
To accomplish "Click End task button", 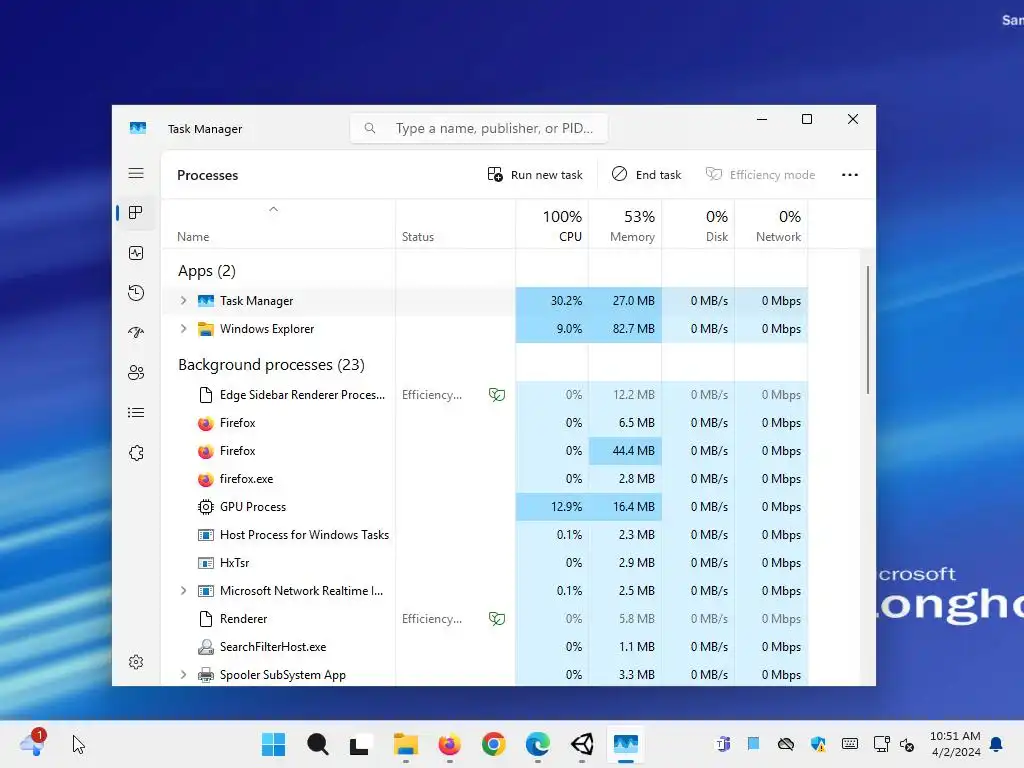I will click(x=647, y=174).
